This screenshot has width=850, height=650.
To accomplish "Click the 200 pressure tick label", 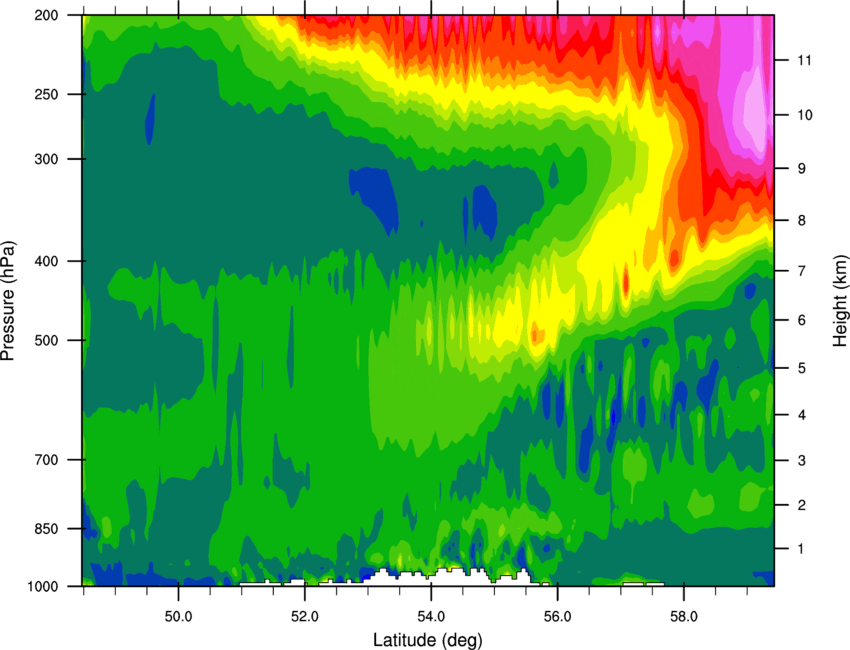I will [47, 15].
